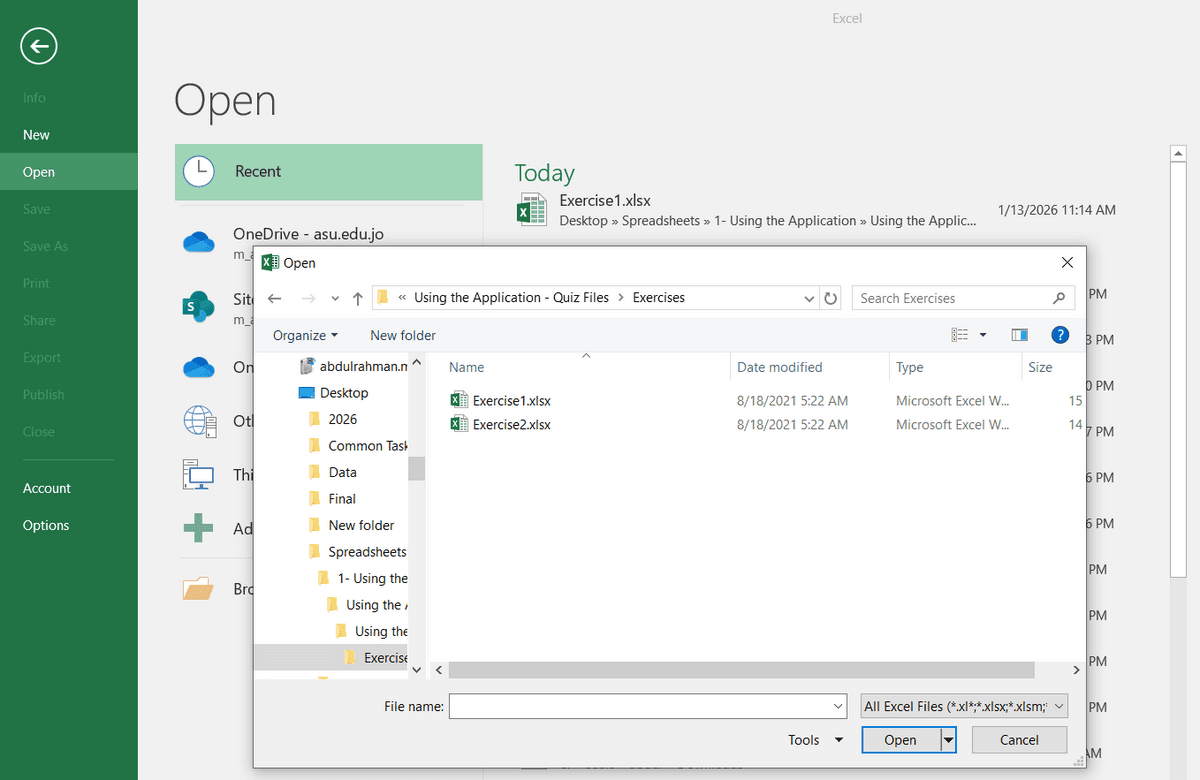Sort by the Size column header
The image size is (1200, 780).
coord(1040,367)
